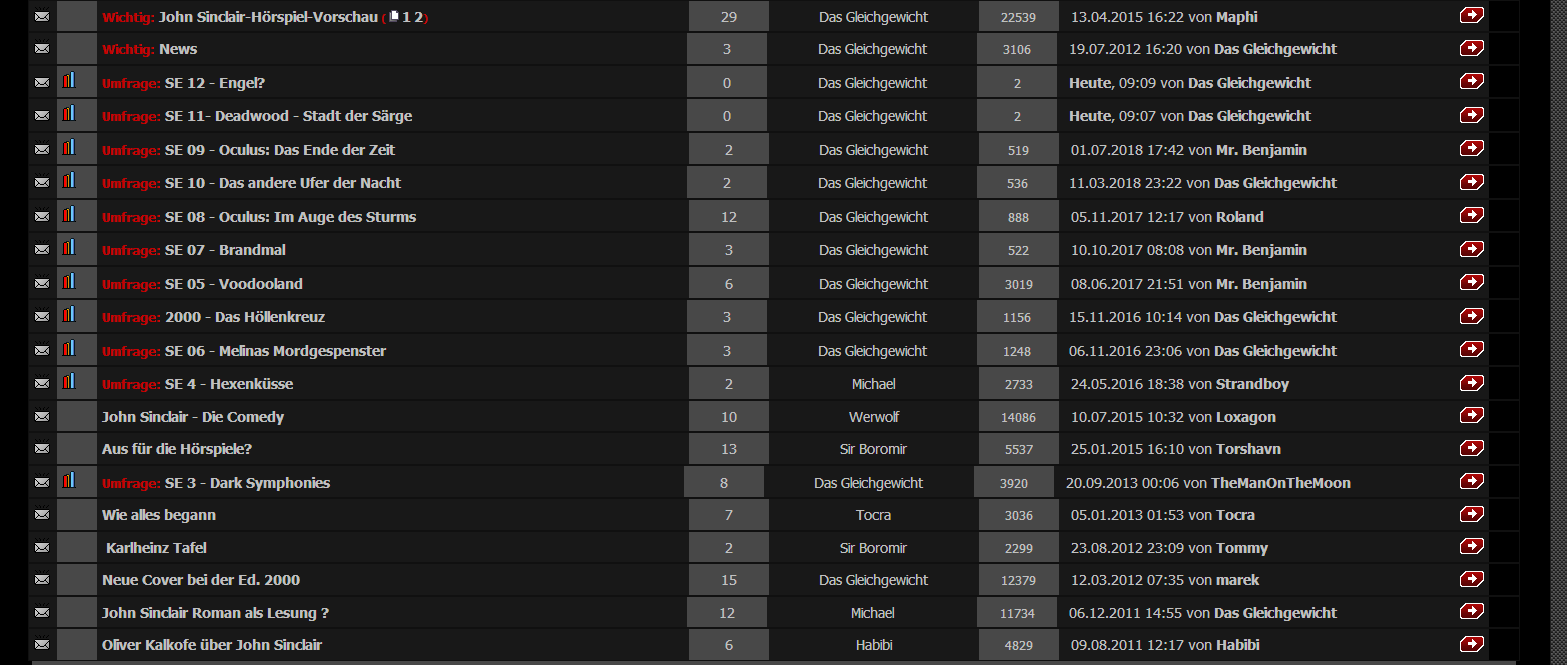Open thread SE 11- Deadwood - Stadt der Särge

coord(288,116)
